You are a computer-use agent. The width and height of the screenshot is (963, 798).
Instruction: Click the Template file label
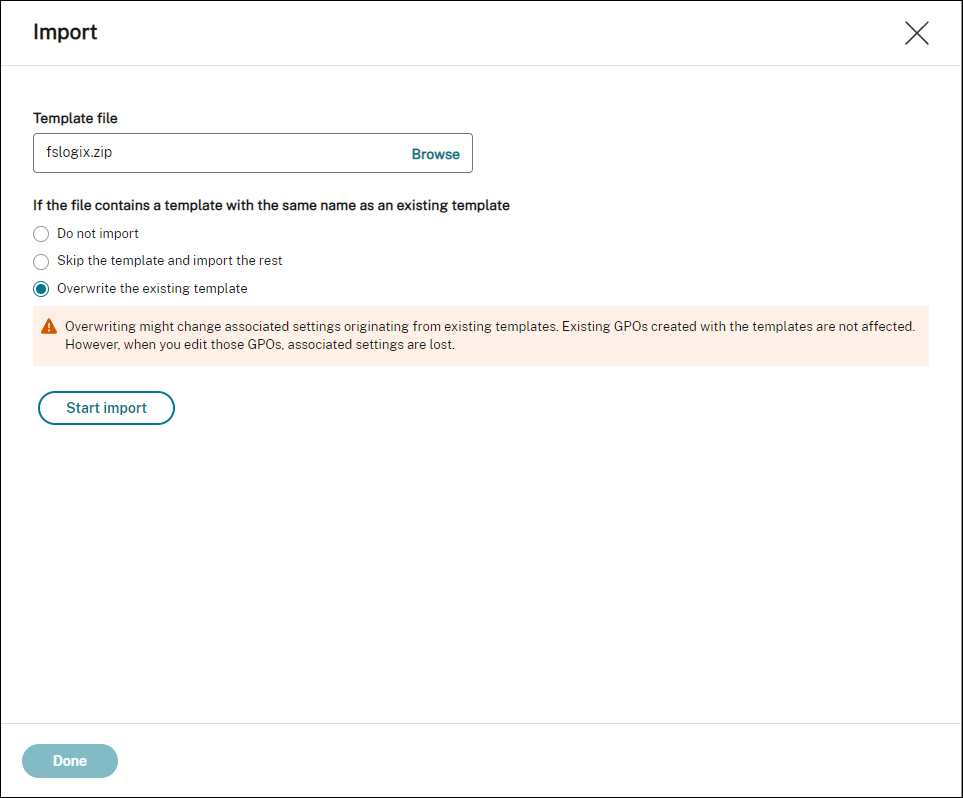(x=76, y=118)
